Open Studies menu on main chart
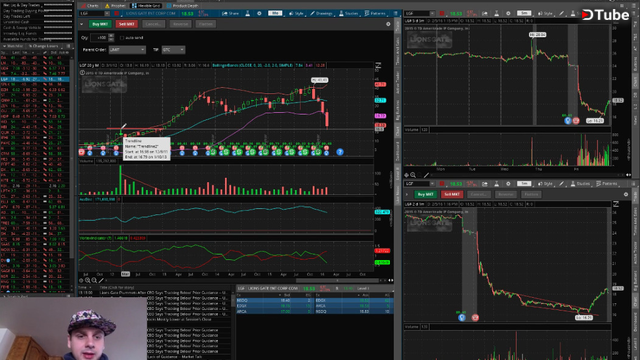This screenshot has height=360, width=640. pos(349,13)
